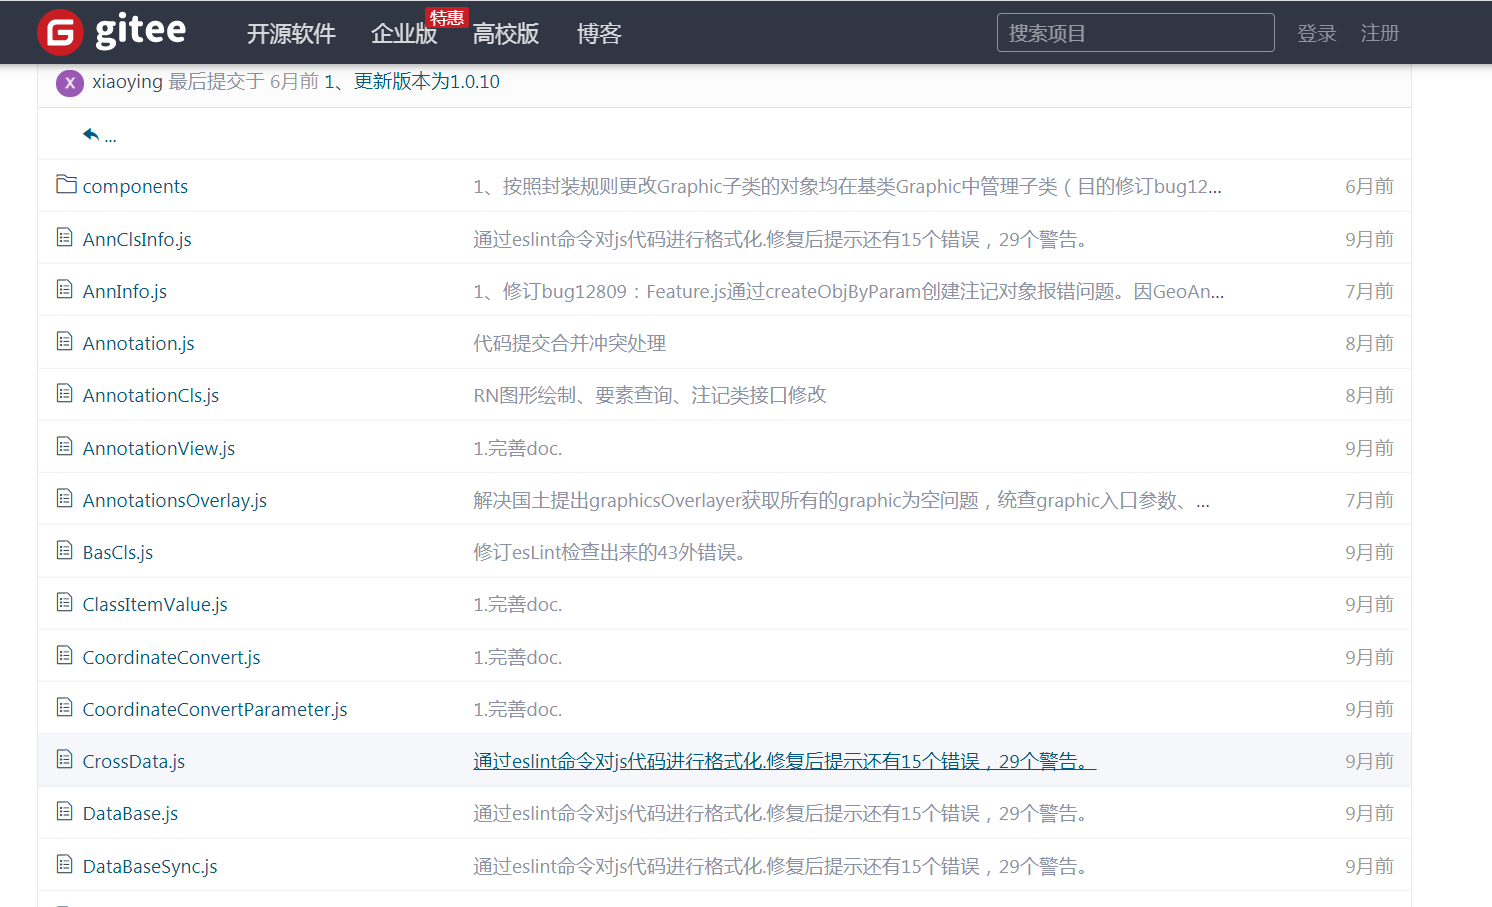
Task: Open the 博客 menu item
Action: pos(599,34)
